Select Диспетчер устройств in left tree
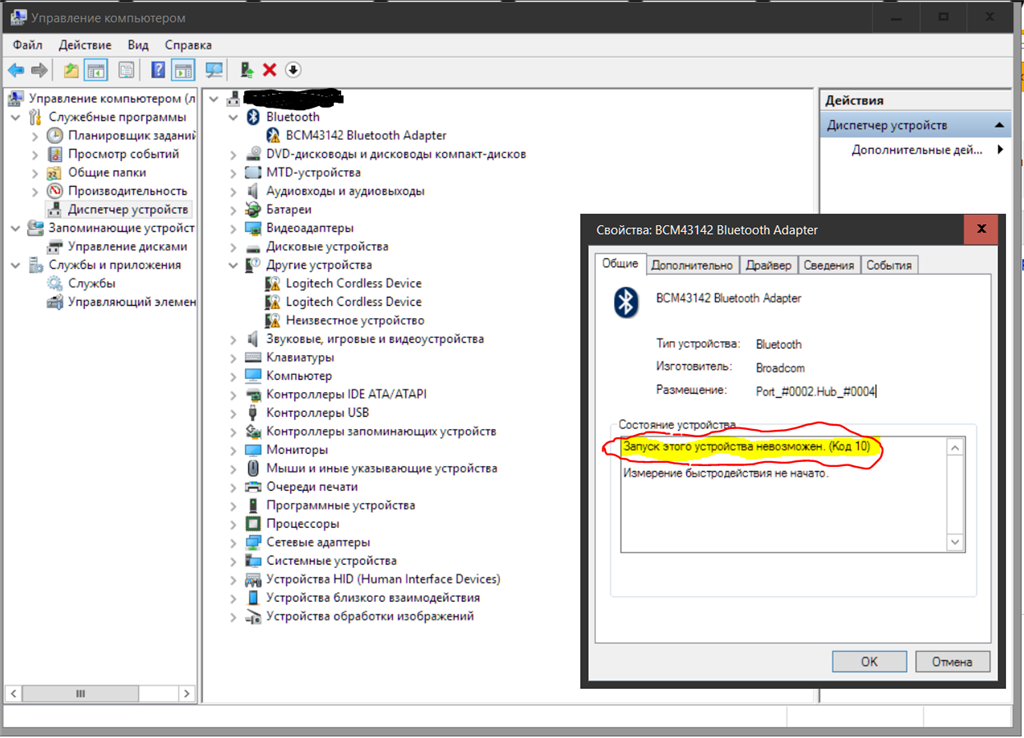The height and width of the screenshot is (738, 1024). tap(128, 210)
